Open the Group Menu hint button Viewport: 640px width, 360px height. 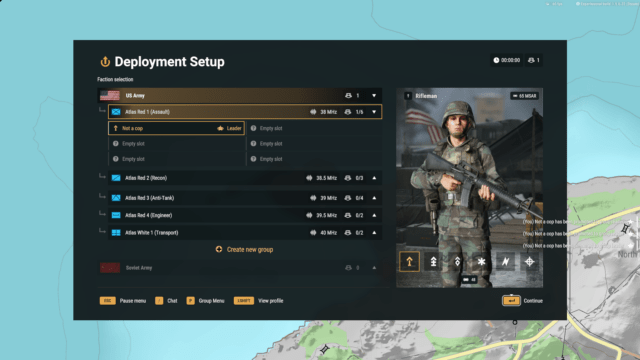click(x=205, y=301)
